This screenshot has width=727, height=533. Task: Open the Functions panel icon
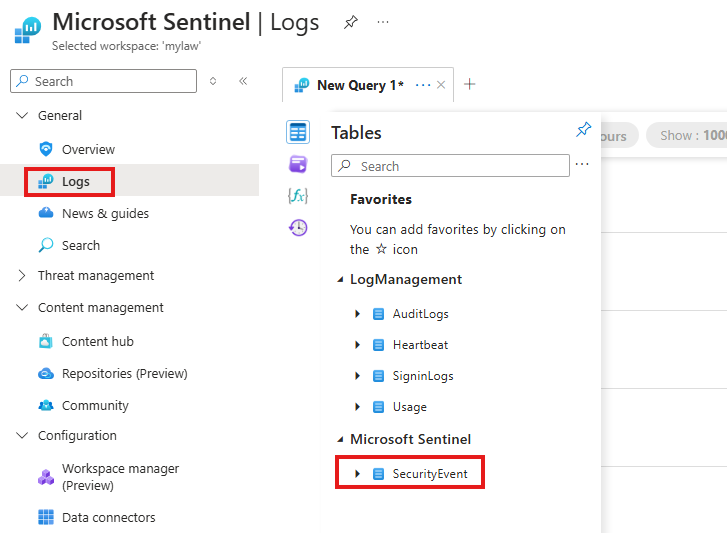(298, 196)
